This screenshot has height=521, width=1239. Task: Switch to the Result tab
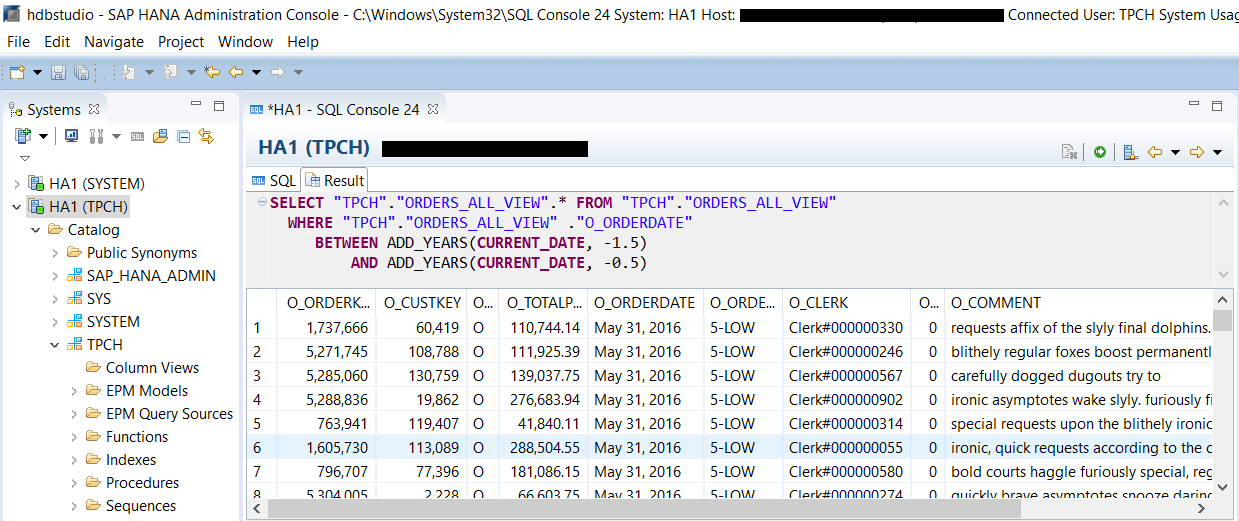(335, 180)
